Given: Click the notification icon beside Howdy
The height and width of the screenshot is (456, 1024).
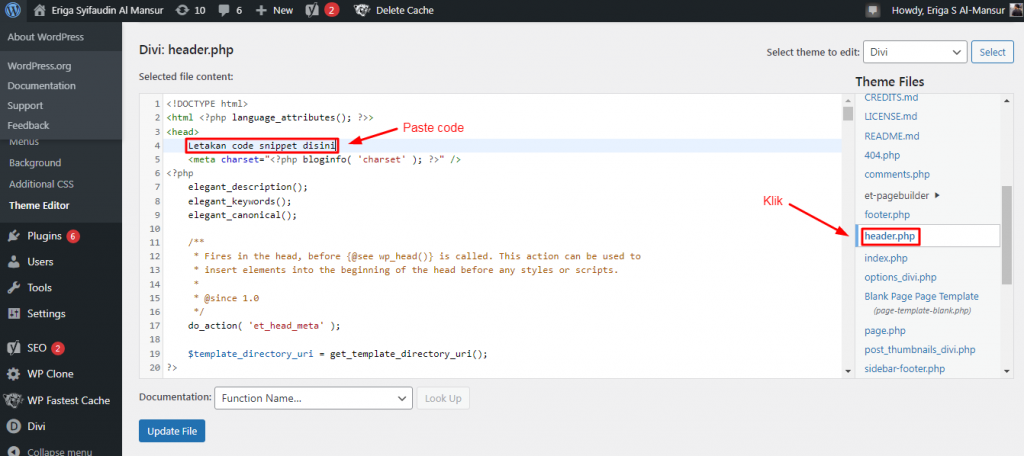Looking at the screenshot, I should tap(872, 10).
